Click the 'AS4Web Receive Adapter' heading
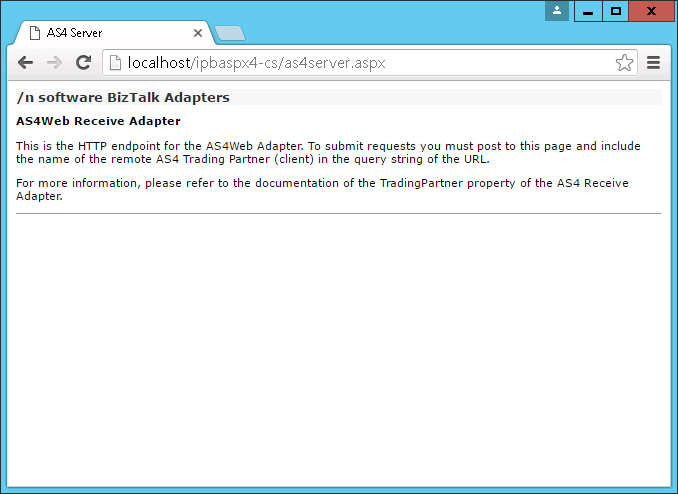 (98, 121)
